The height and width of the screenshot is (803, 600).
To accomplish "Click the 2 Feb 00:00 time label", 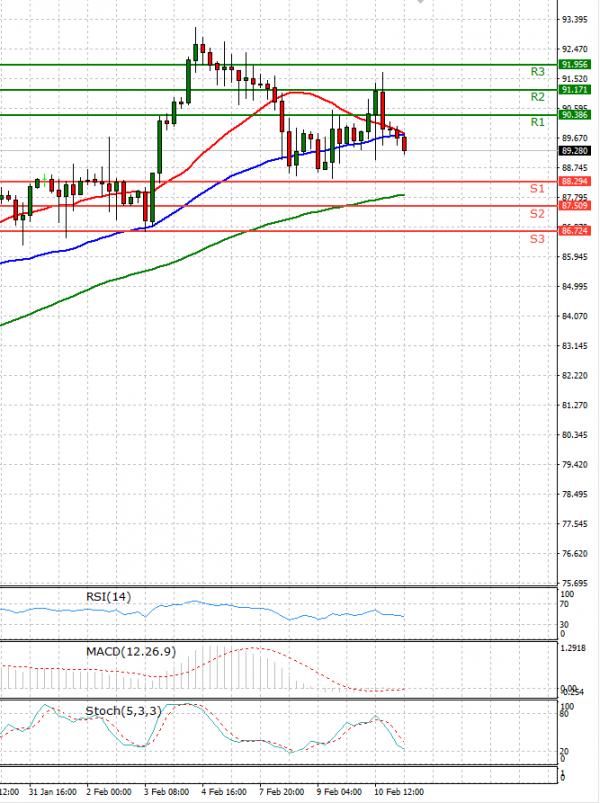I will tap(109, 792).
